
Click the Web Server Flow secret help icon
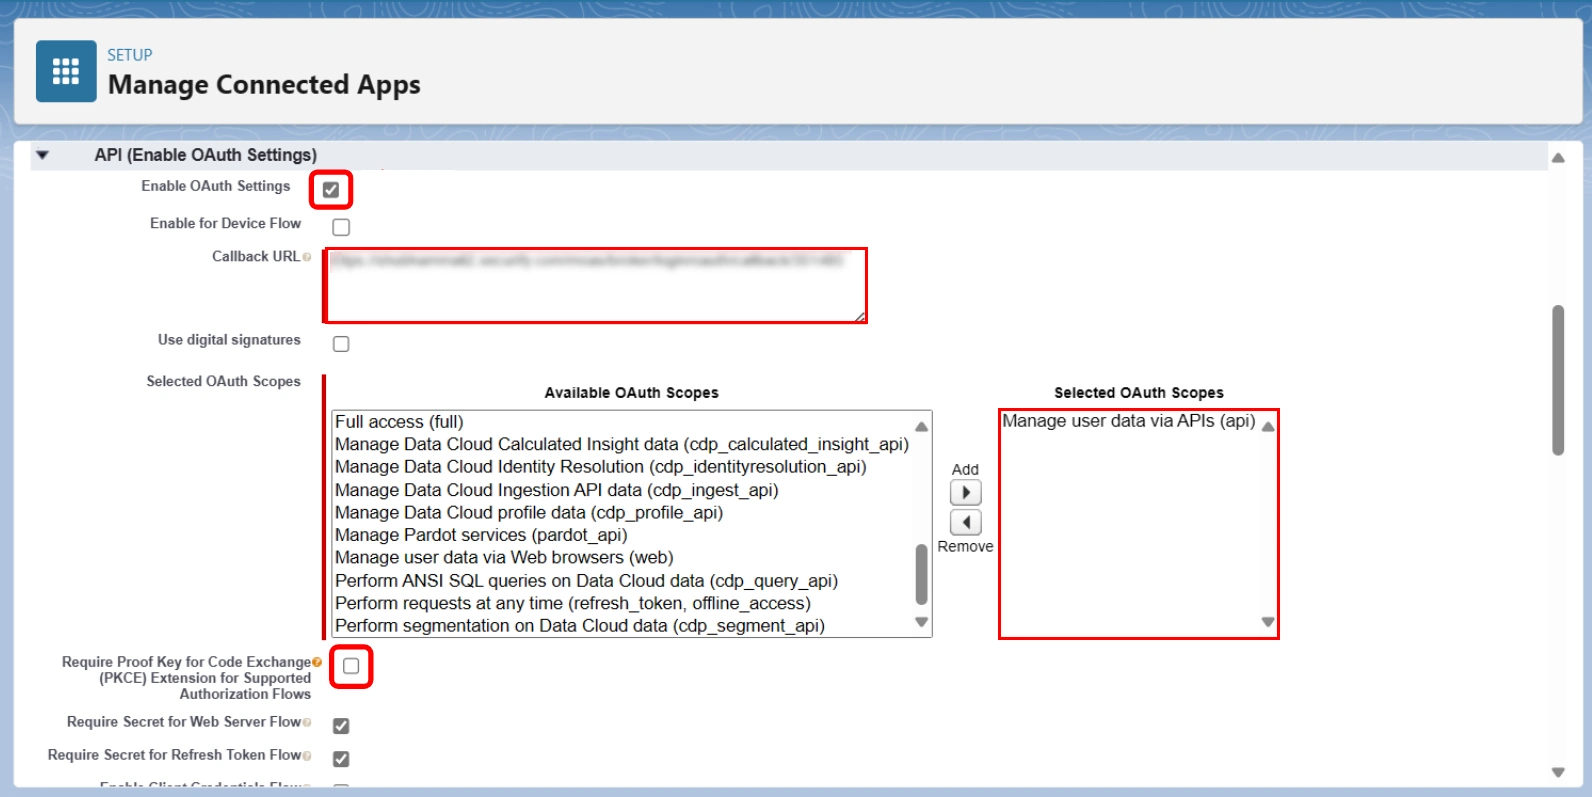(307, 722)
